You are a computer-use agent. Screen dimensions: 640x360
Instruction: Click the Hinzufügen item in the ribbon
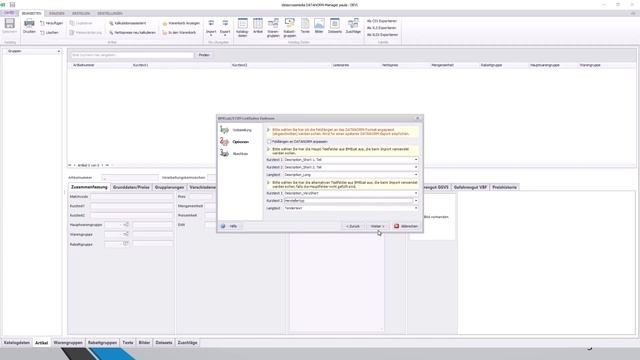click(x=51, y=23)
